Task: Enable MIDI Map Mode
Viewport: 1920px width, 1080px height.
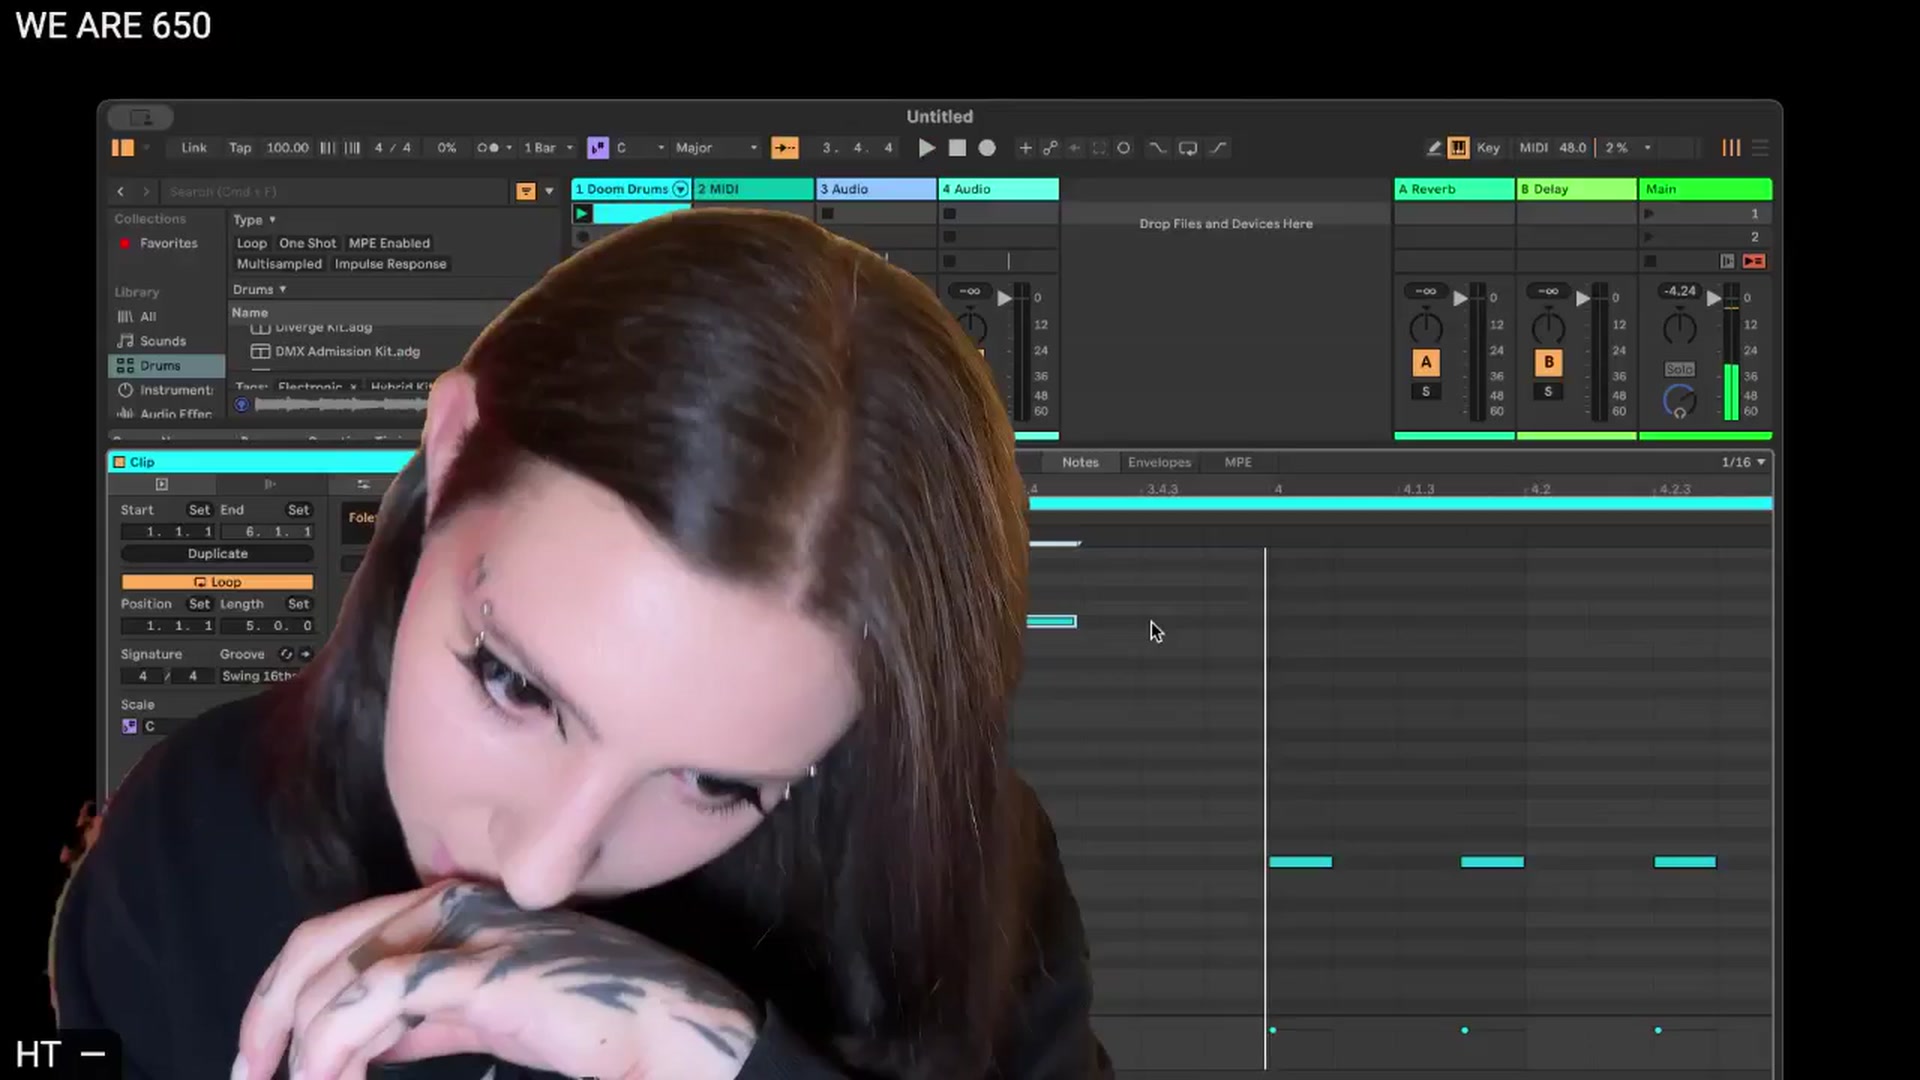Action: pyautogui.click(x=1533, y=148)
